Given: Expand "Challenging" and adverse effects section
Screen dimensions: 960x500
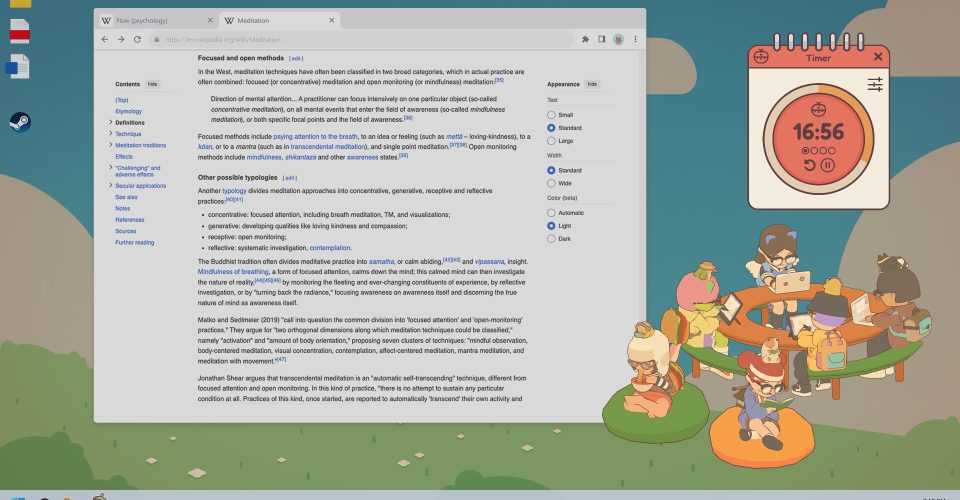Looking at the screenshot, I should click(x=111, y=167).
